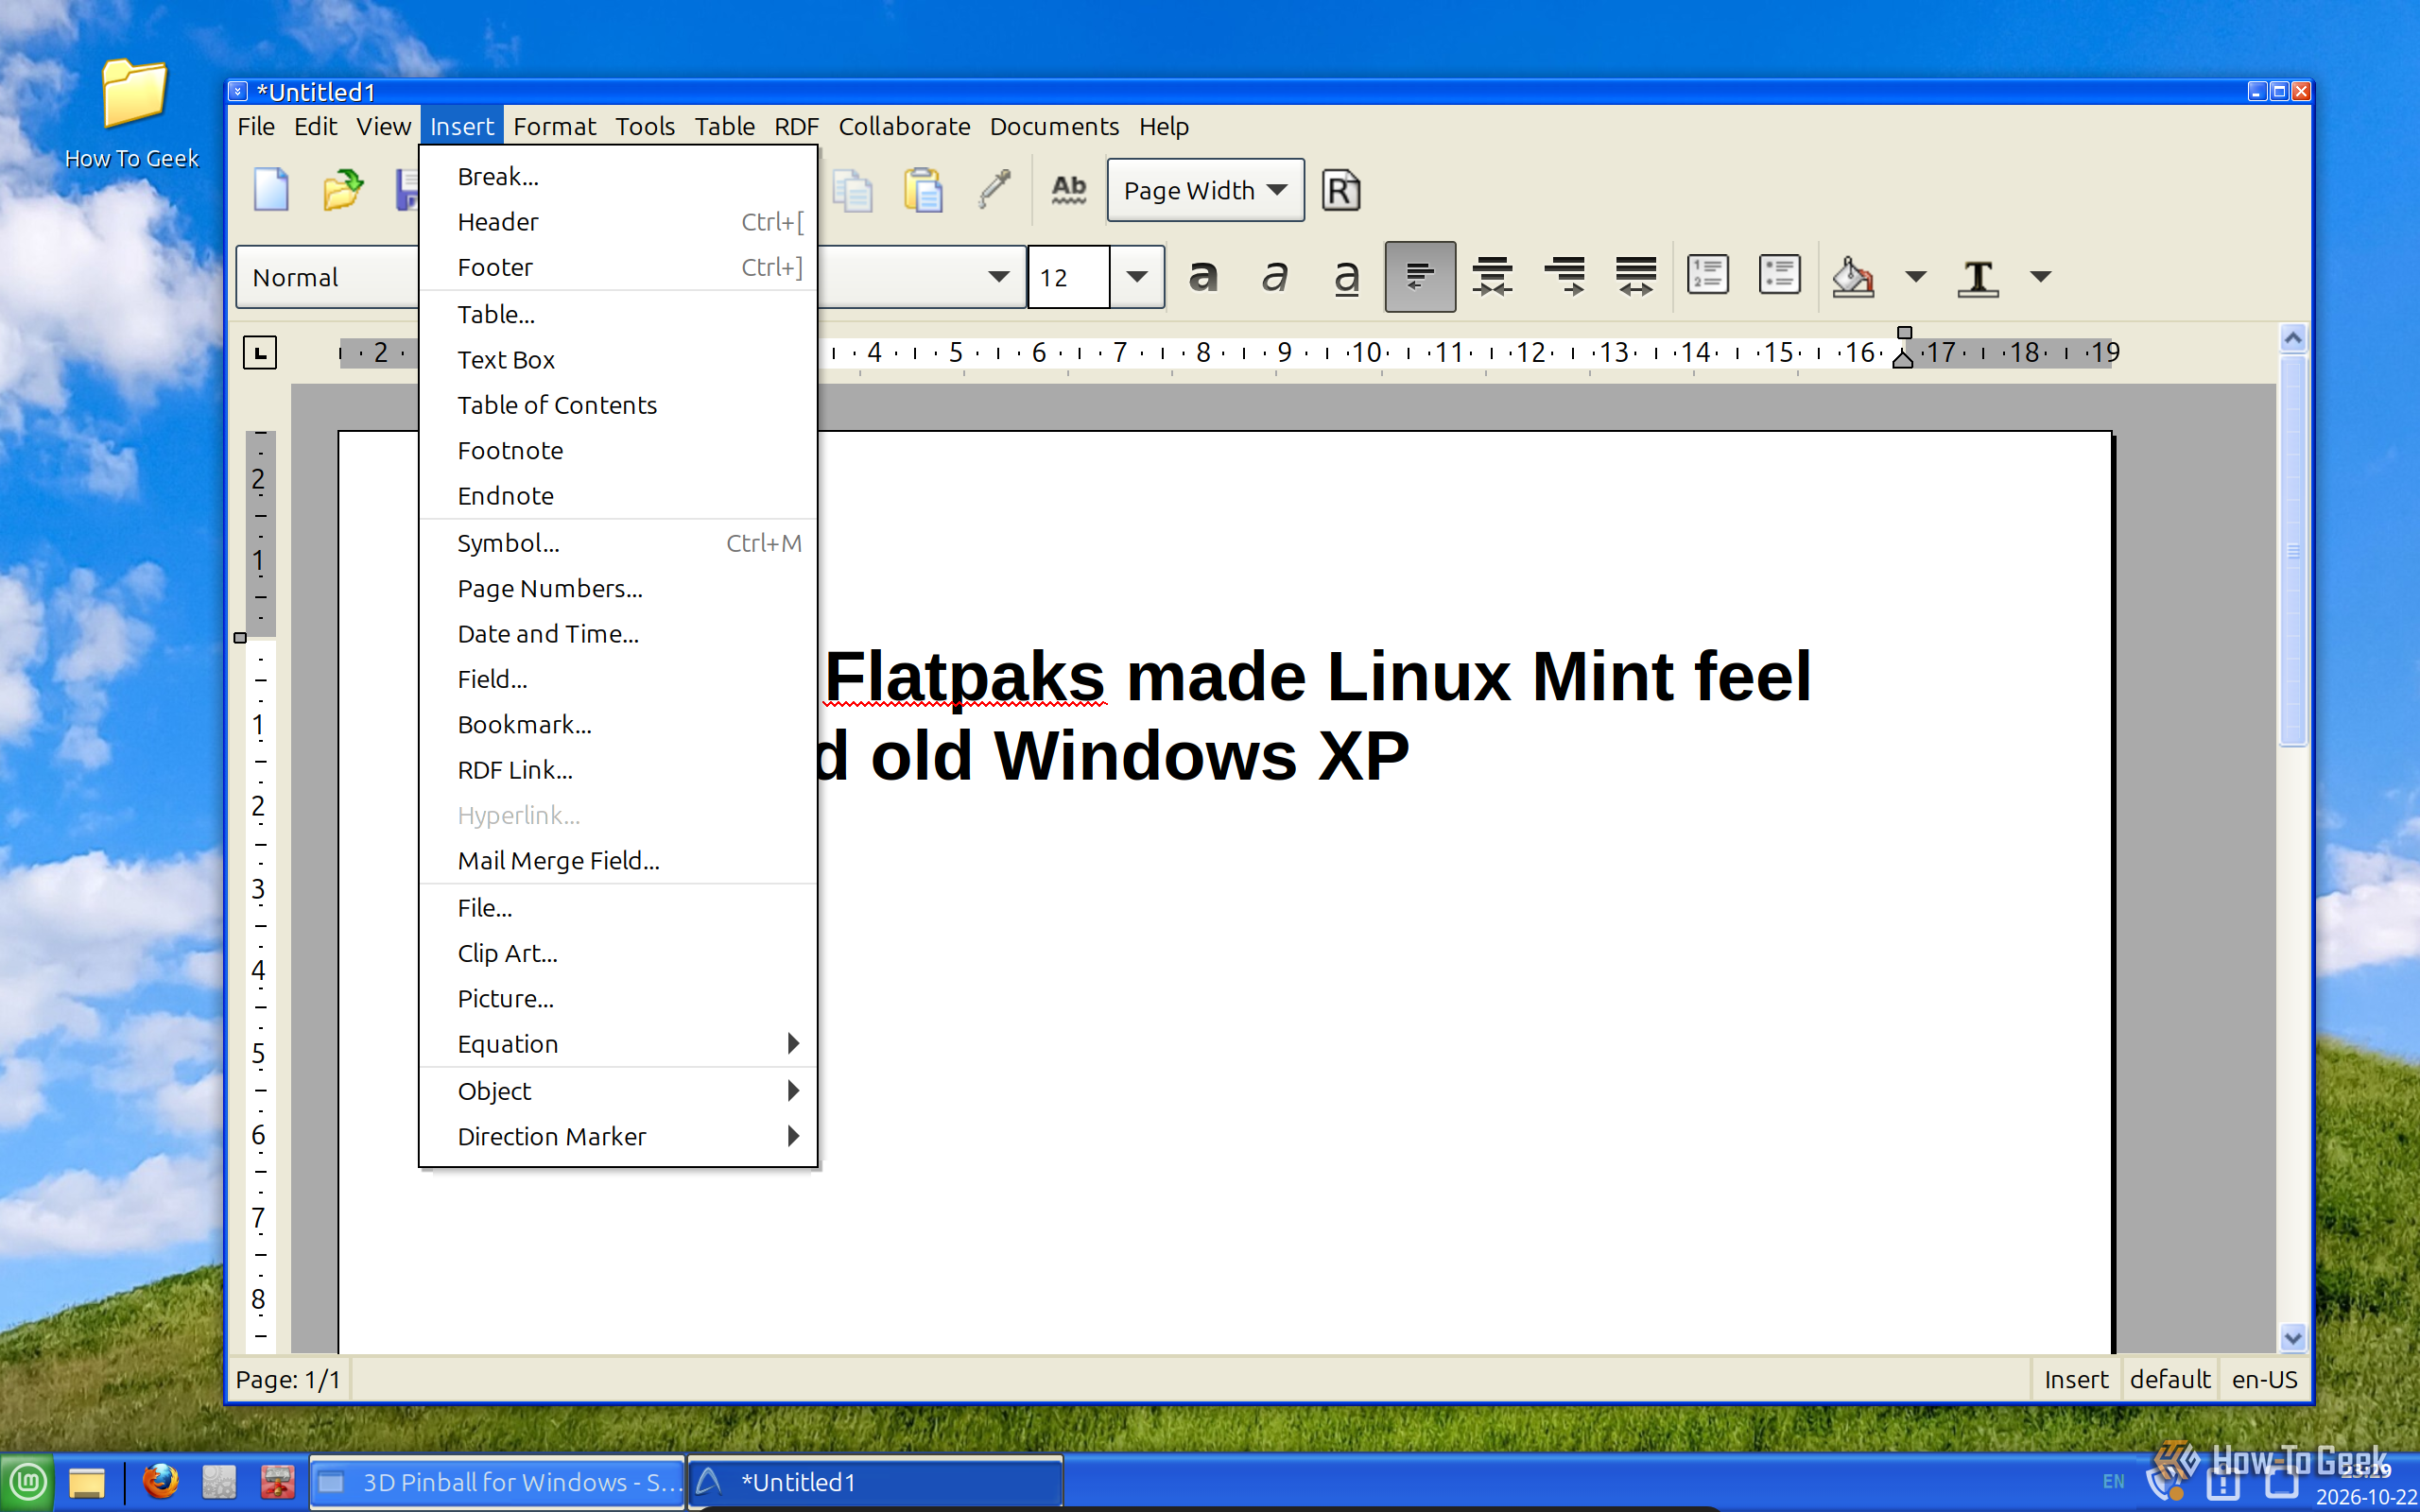
Task: Toggle justify alignment
Action: click(x=1636, y=276)
